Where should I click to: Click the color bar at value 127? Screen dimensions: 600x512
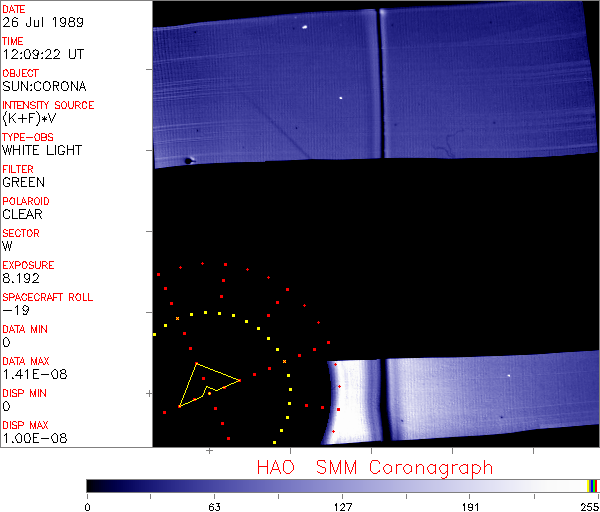point(341,485)
